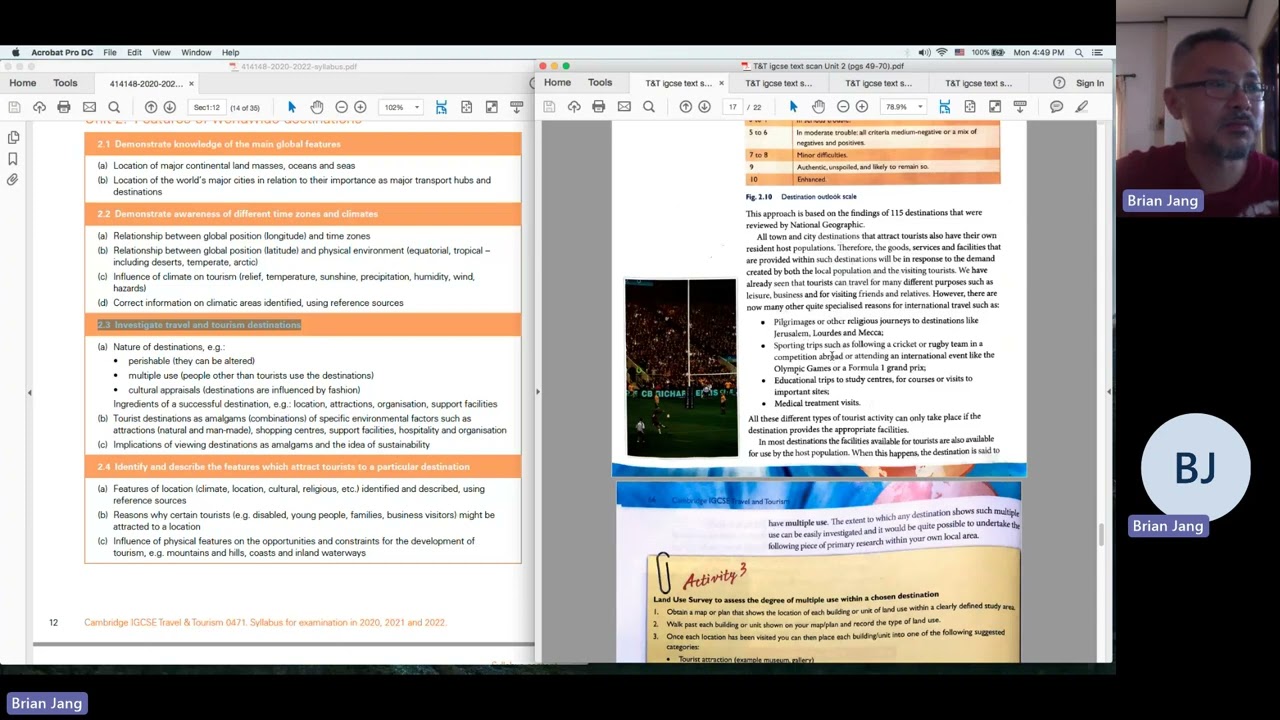Open Tools in the T&T scan window
The image size is (1280, 720).
click(x=600, y=83)
